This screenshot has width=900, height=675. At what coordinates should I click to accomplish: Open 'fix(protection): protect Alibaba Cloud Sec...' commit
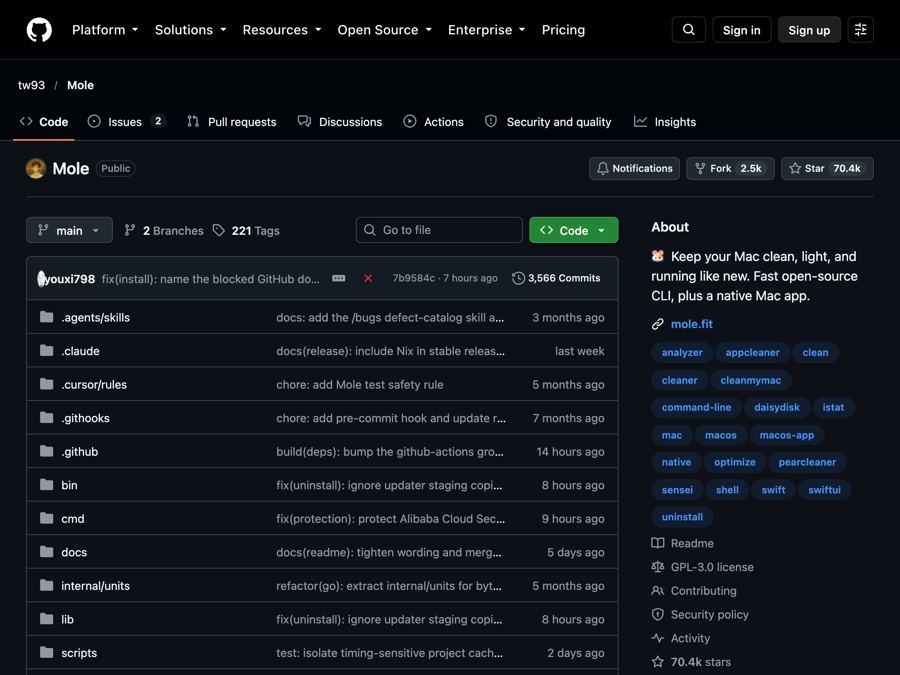(390, 518)
